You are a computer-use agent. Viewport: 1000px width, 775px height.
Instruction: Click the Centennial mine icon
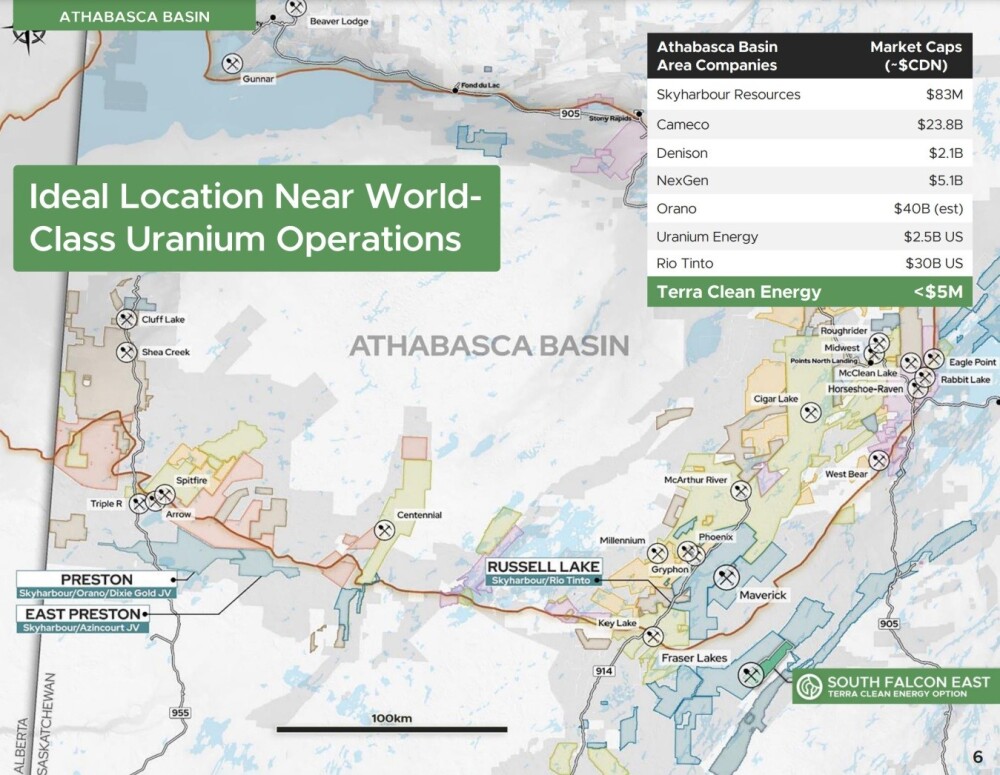(x=384, y=529)
